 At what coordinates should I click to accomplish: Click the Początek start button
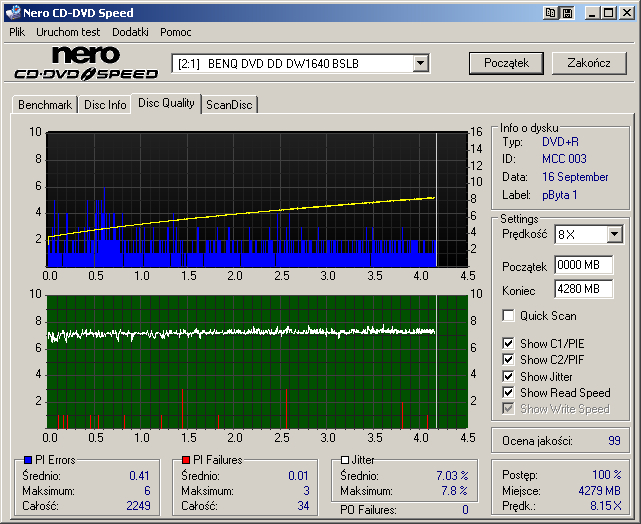click(x=506, y=63)
